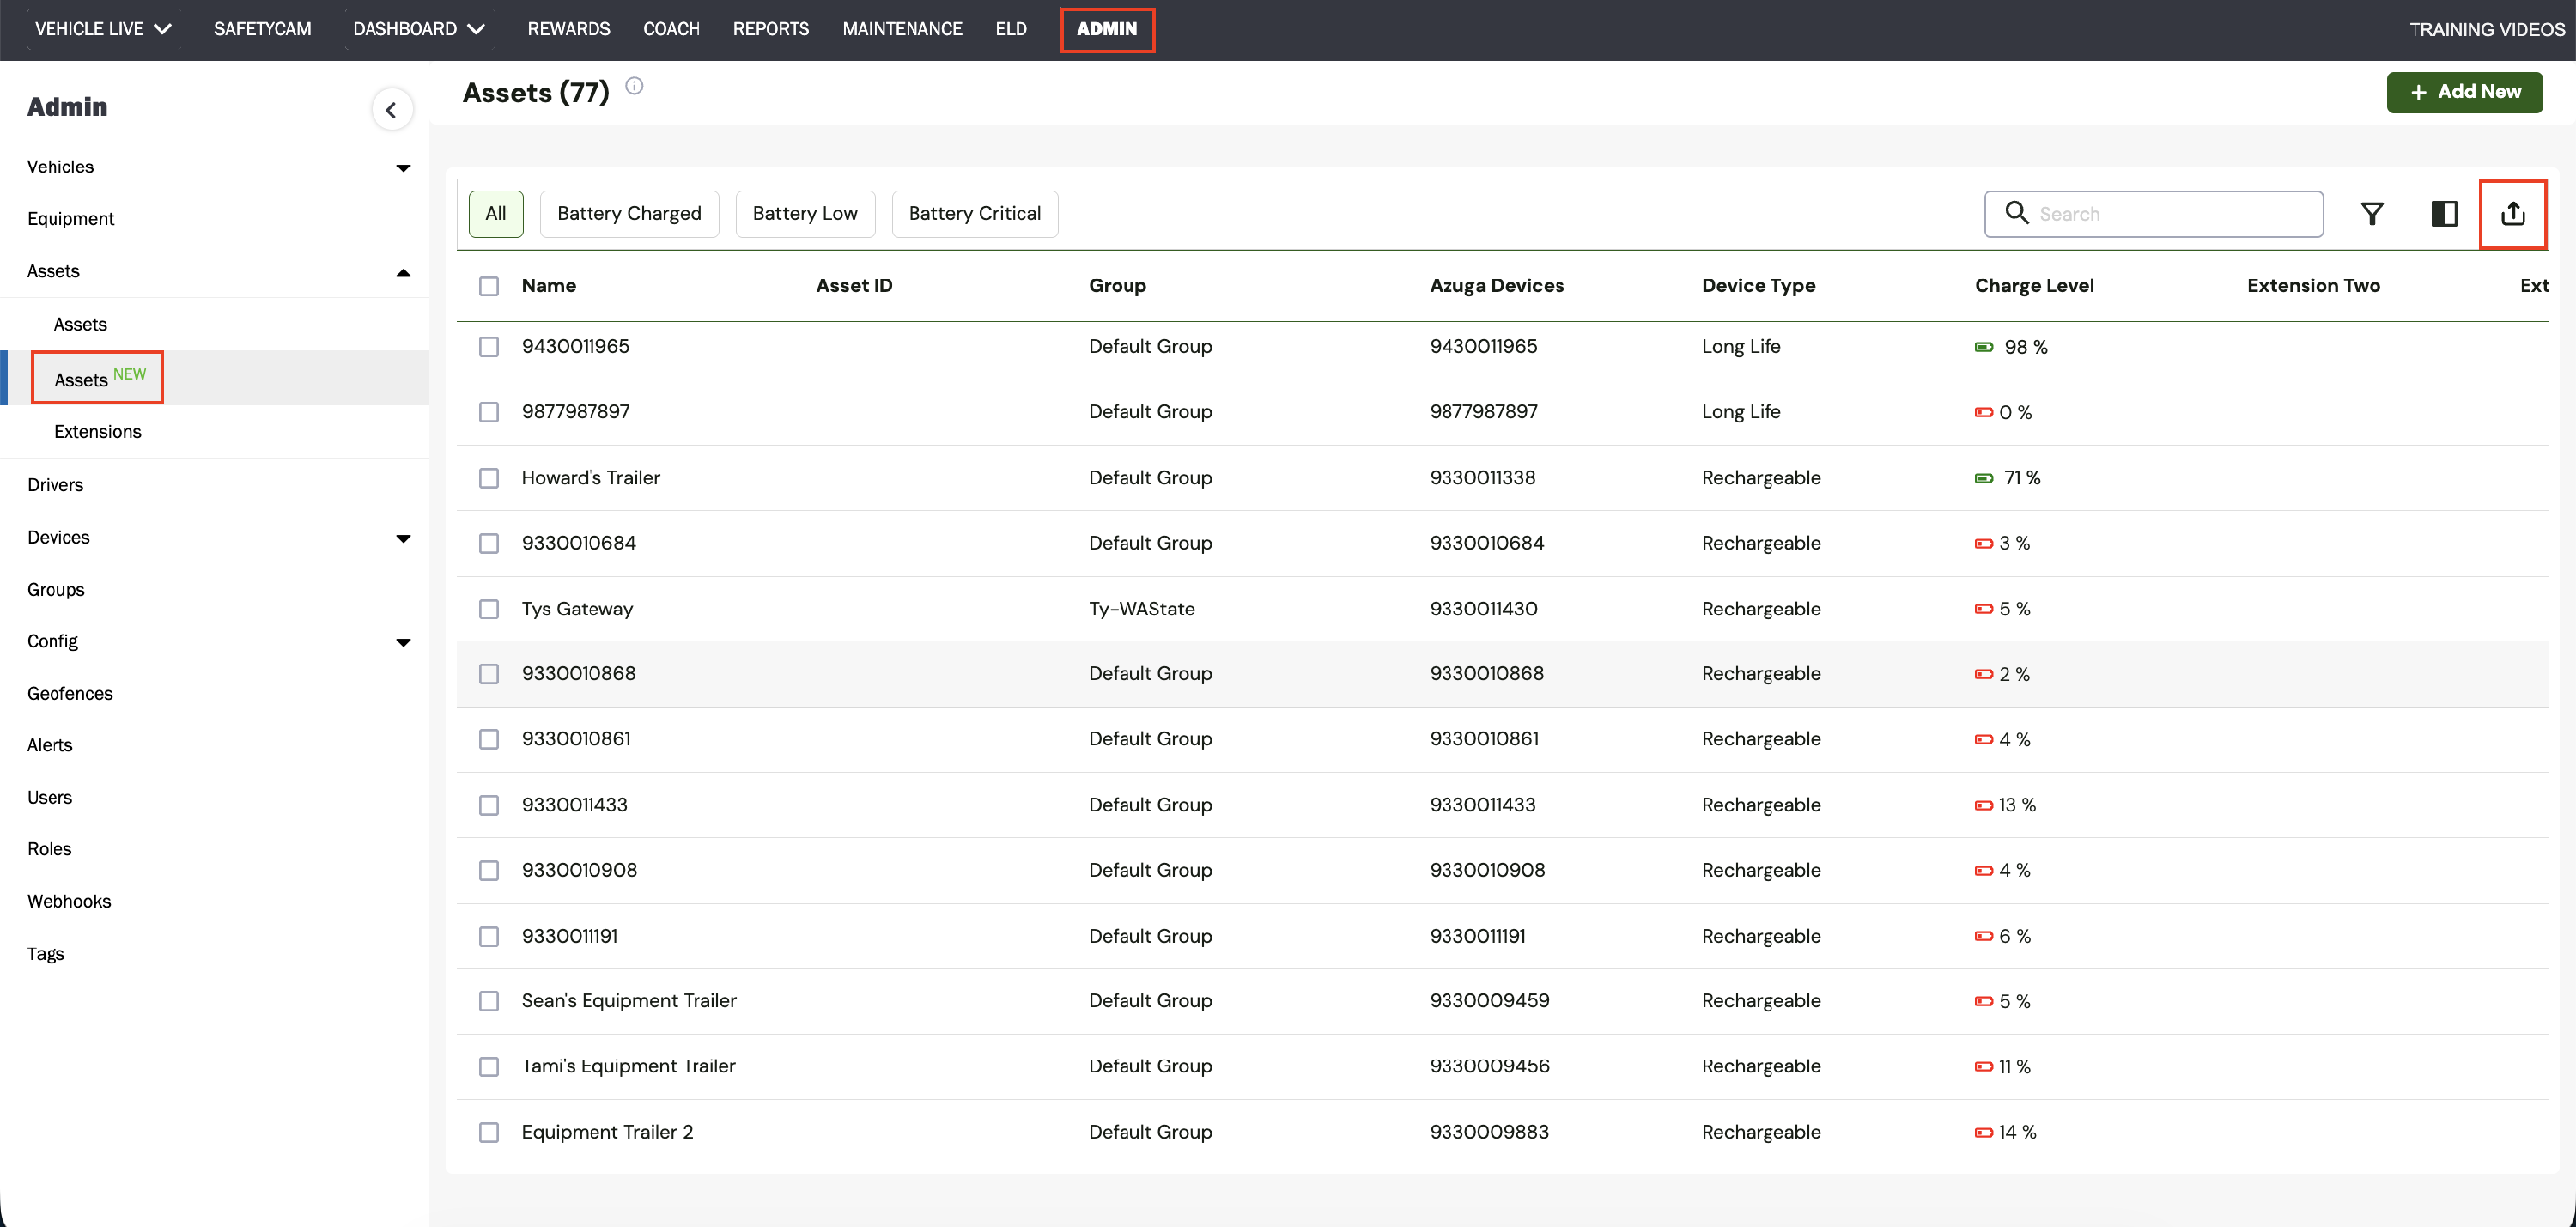Click the export/share icon in toolbar

coord(2512,214)
